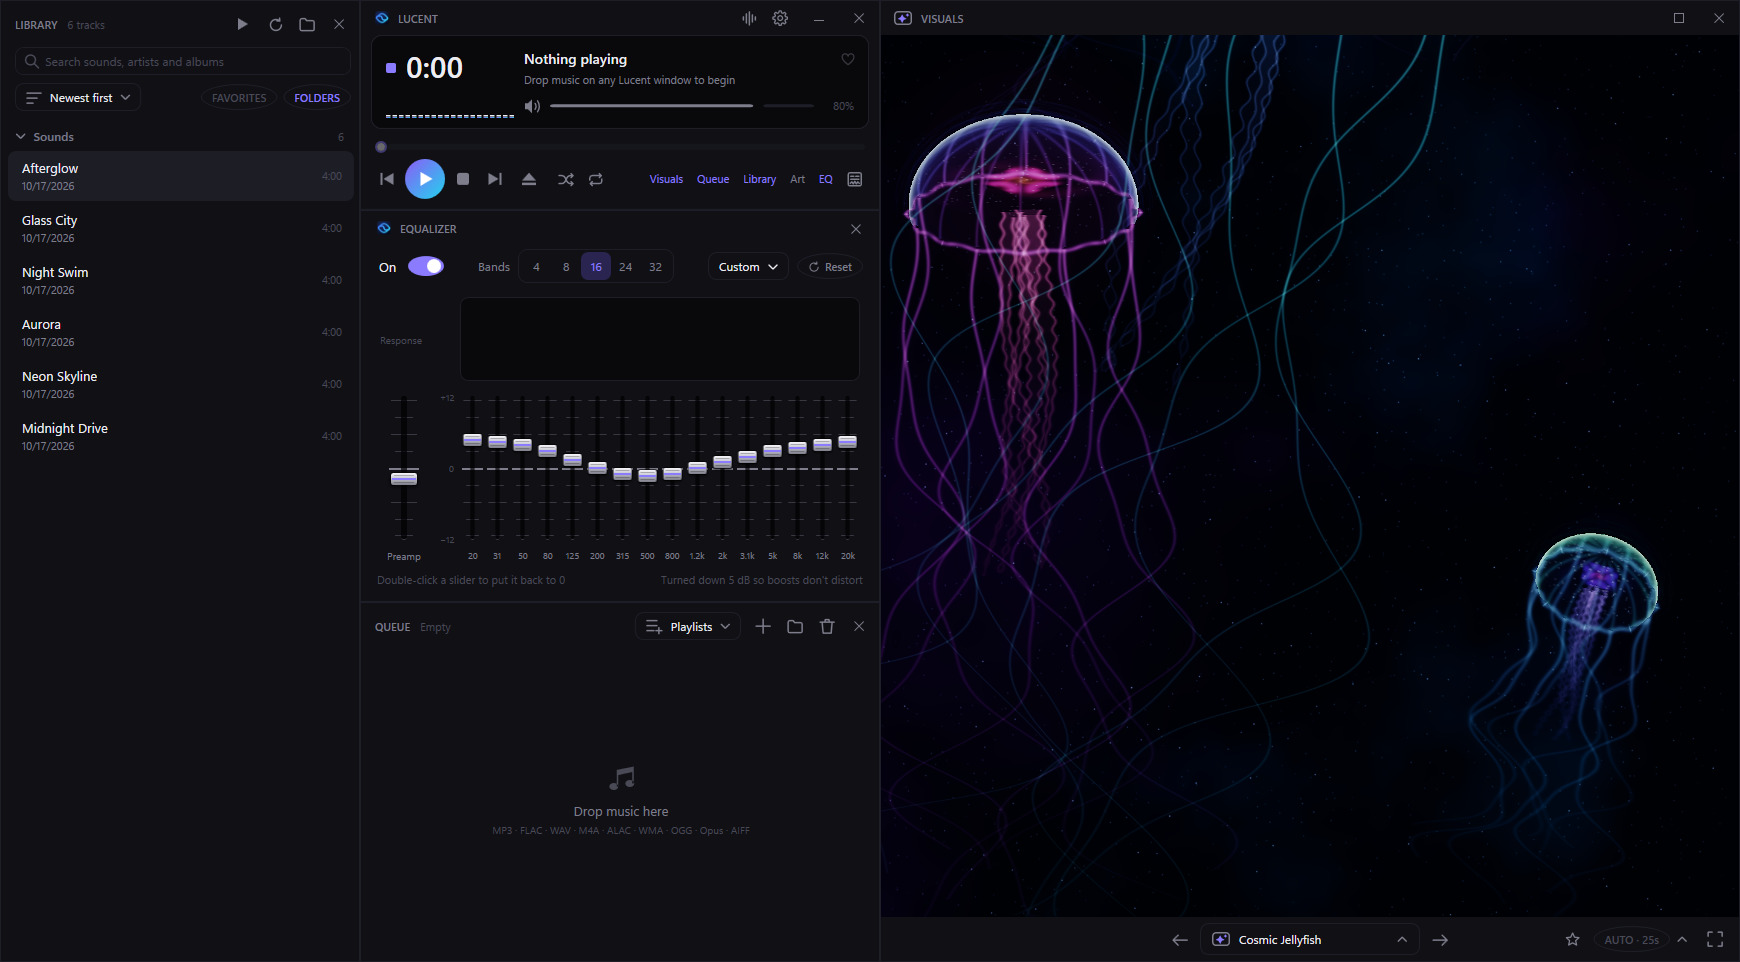Toggle the Folders view in Library
Image resolution: width=1740 pixels, height=962 pixels.
click(317, 98)
